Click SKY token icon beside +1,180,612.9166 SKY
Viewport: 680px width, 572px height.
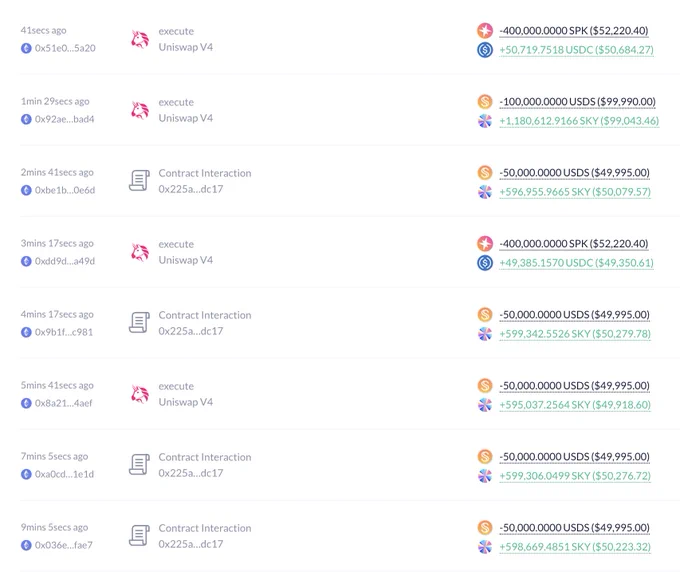pyautogui.click(x=485, y=121)
